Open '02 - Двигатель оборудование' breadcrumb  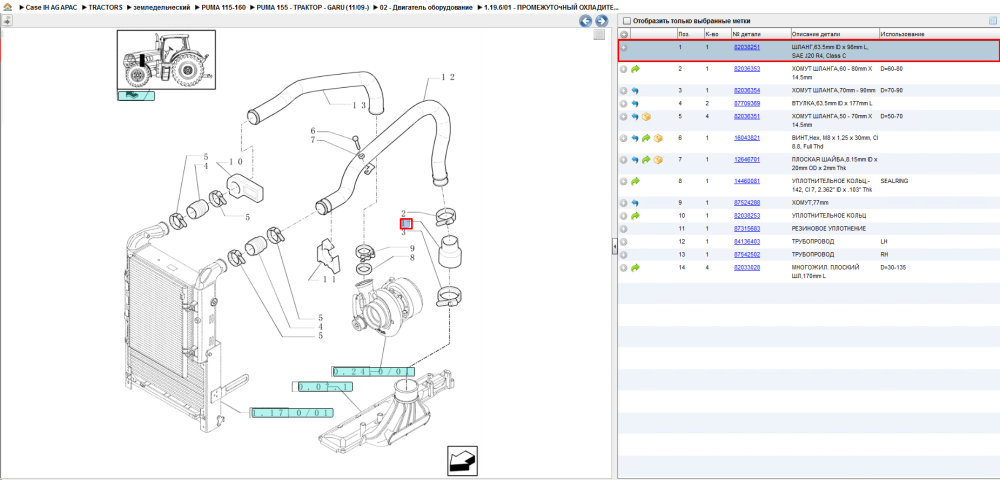click(427, 7)
